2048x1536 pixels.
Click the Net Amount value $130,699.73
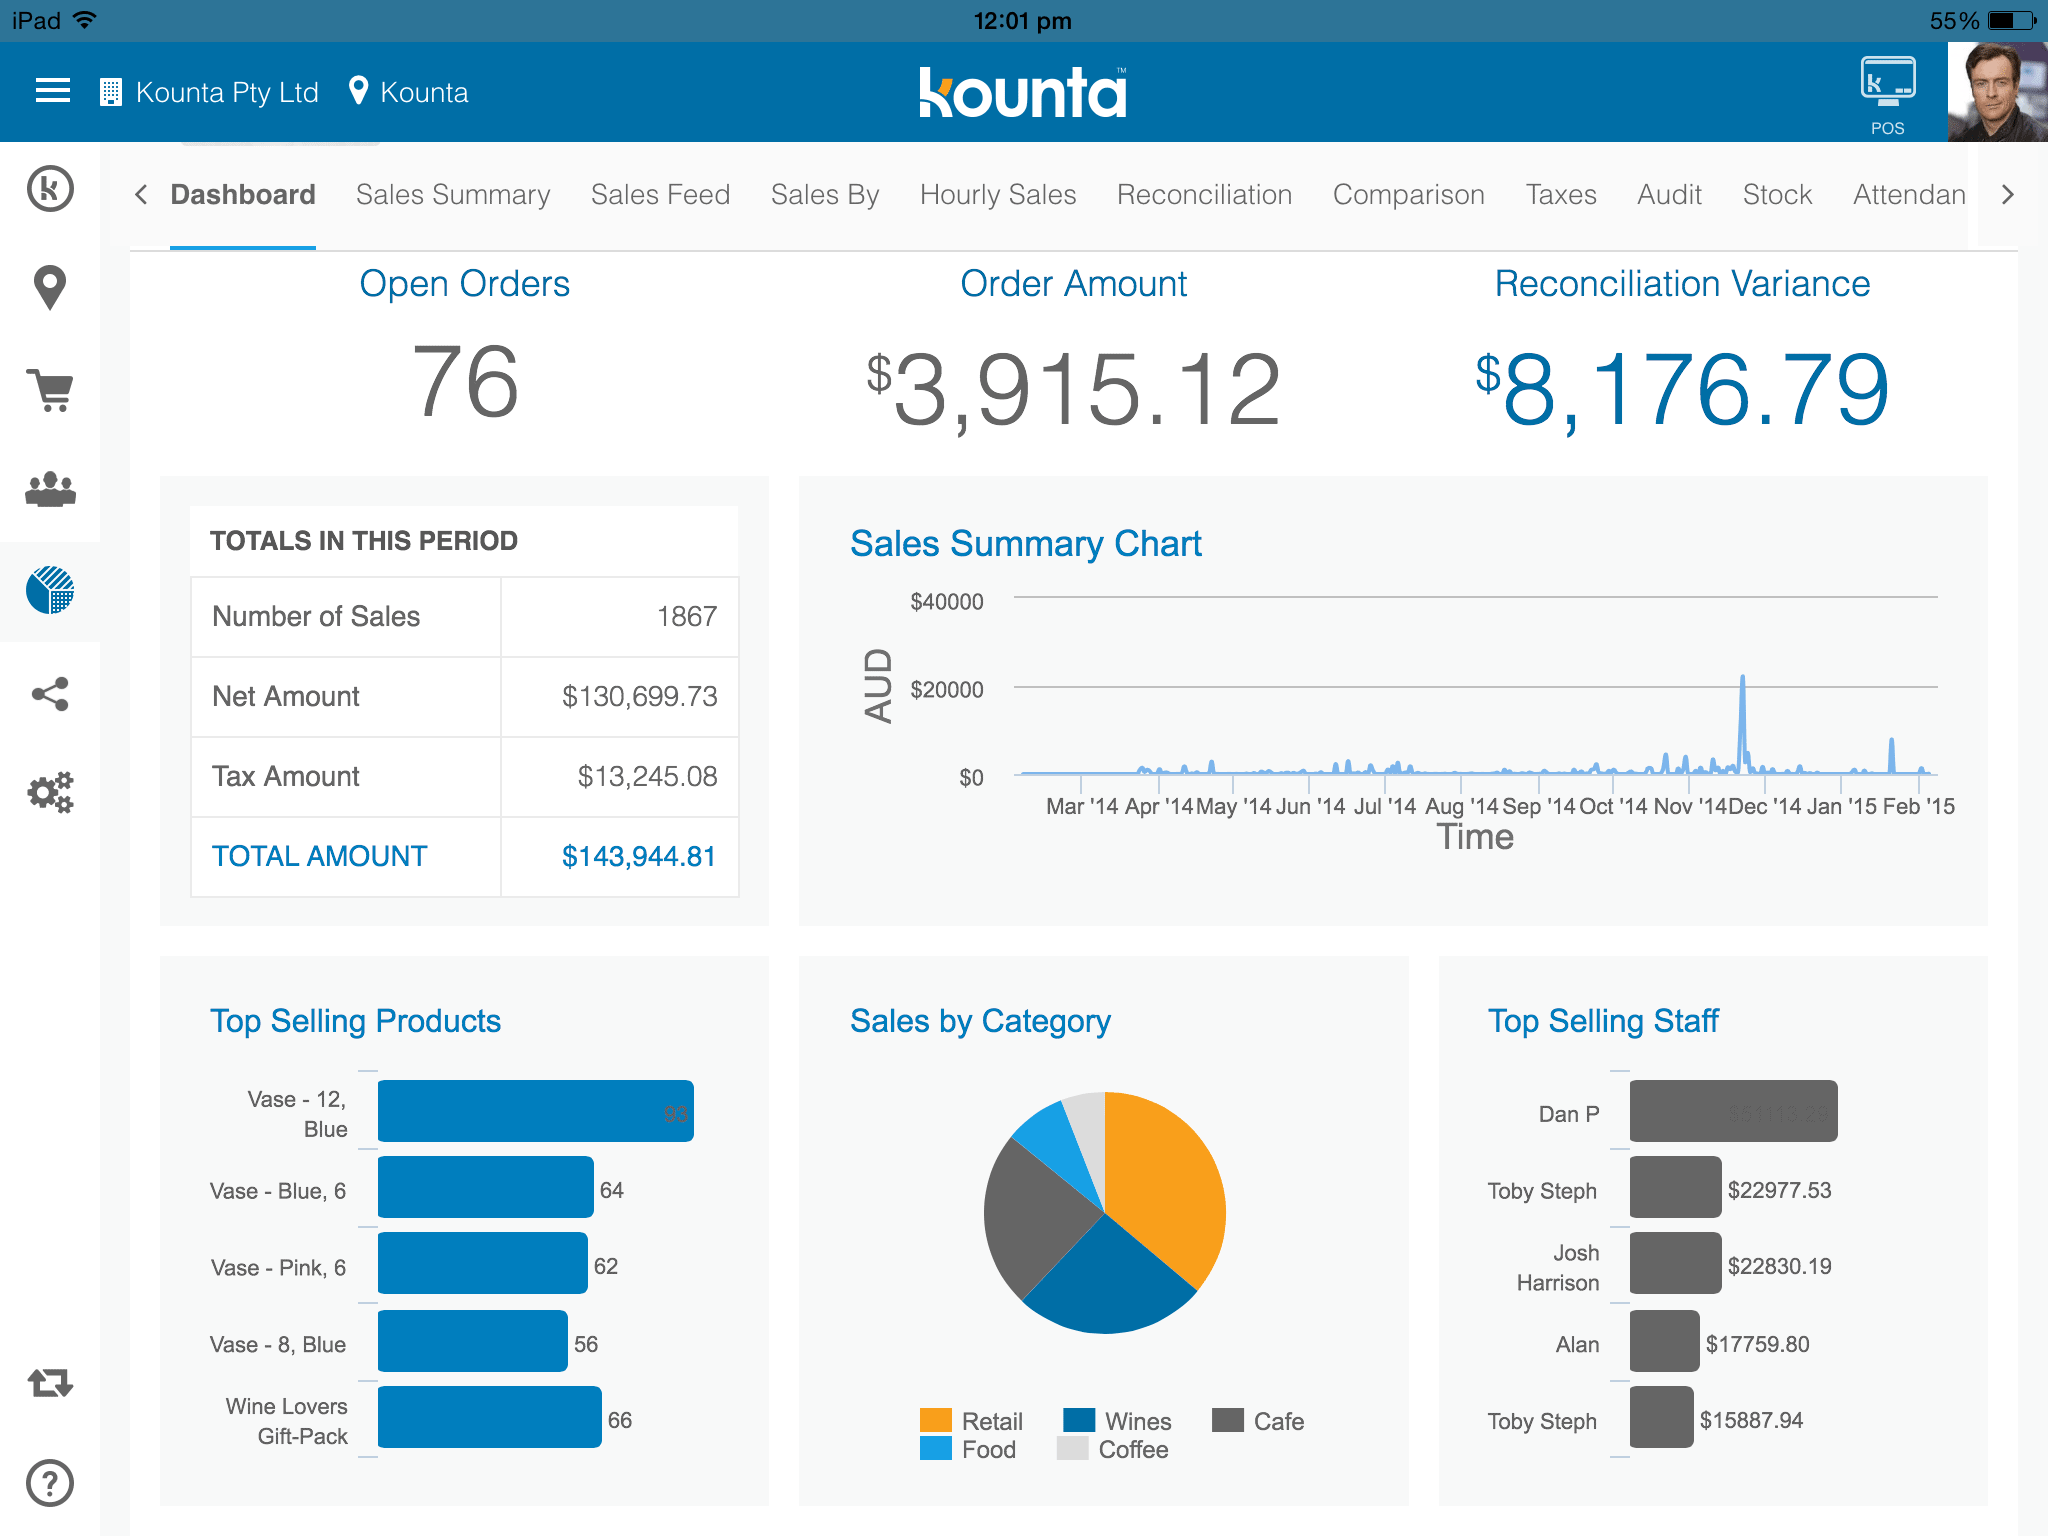coord(639,696)
